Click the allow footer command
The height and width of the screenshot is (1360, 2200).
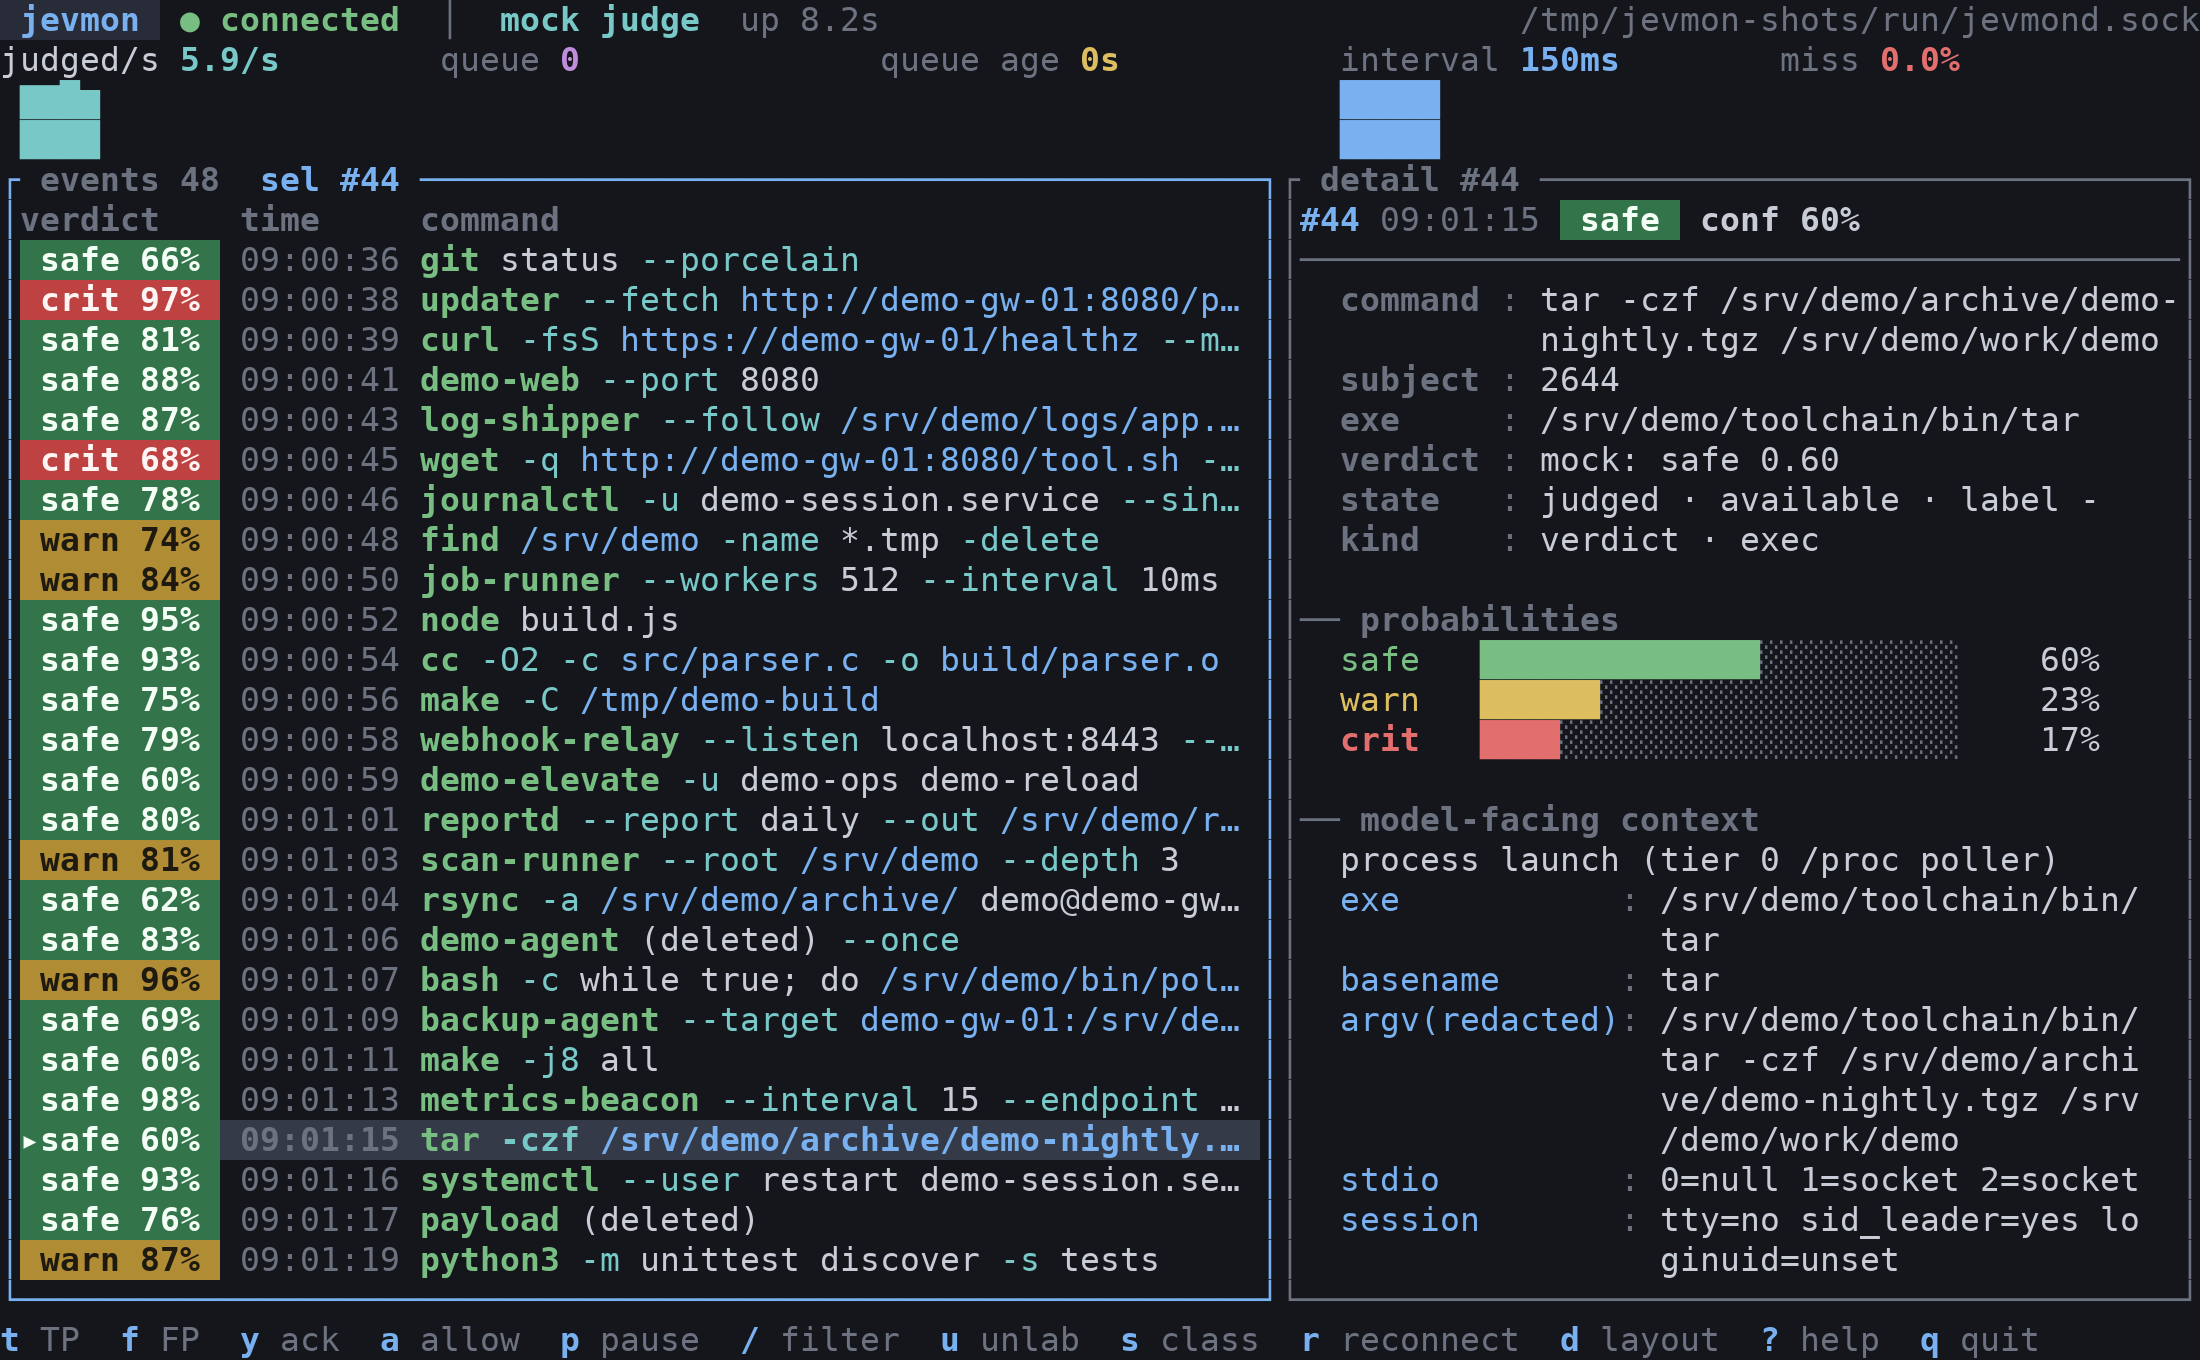pyautogui.click(x=450, y=1340)
